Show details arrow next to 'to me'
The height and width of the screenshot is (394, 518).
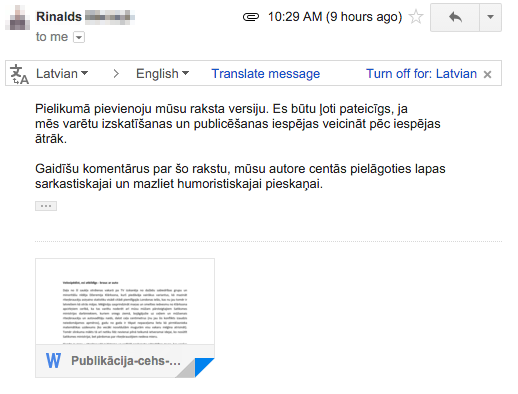[79, 37]
